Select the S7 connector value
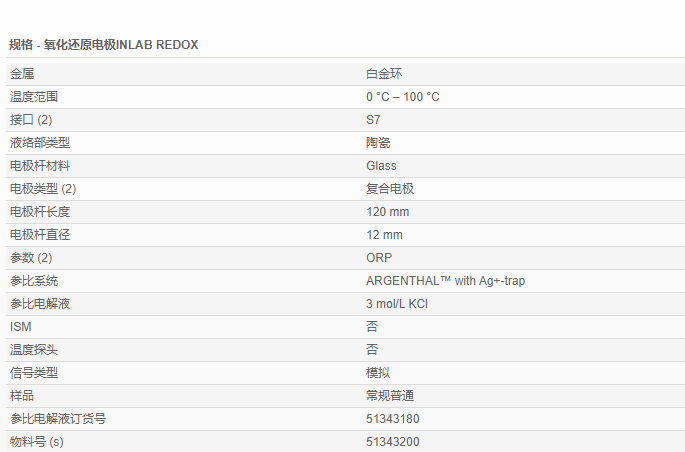 (373, 120)
